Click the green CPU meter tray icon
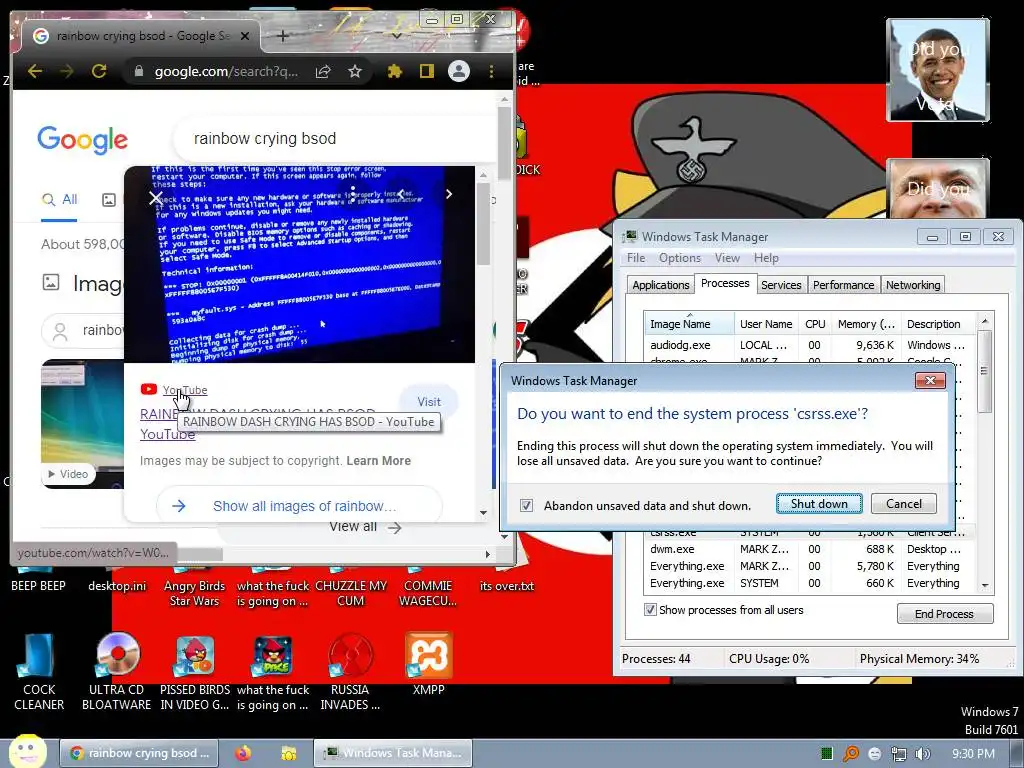The width and height of the screenshot is (1024, 768). 827,754
